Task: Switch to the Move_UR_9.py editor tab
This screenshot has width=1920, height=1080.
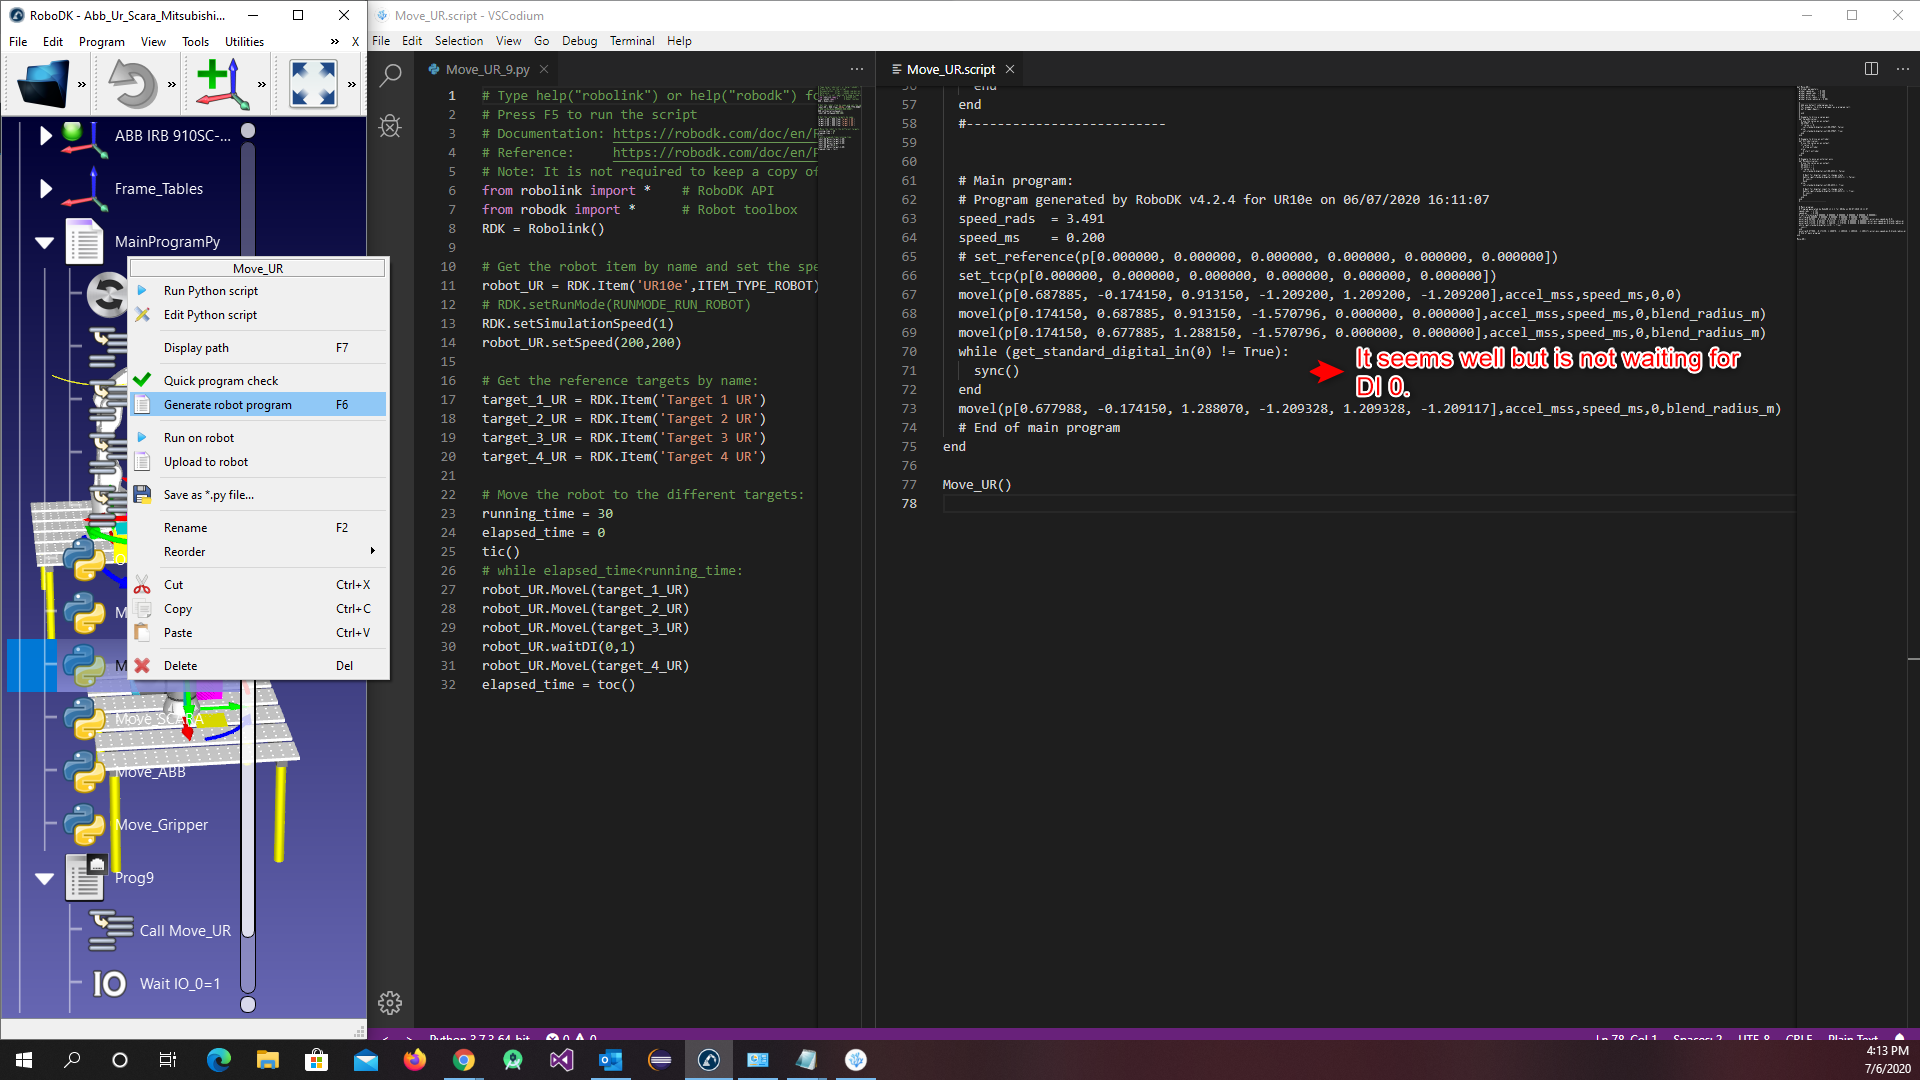Action: tap(487, 69)
